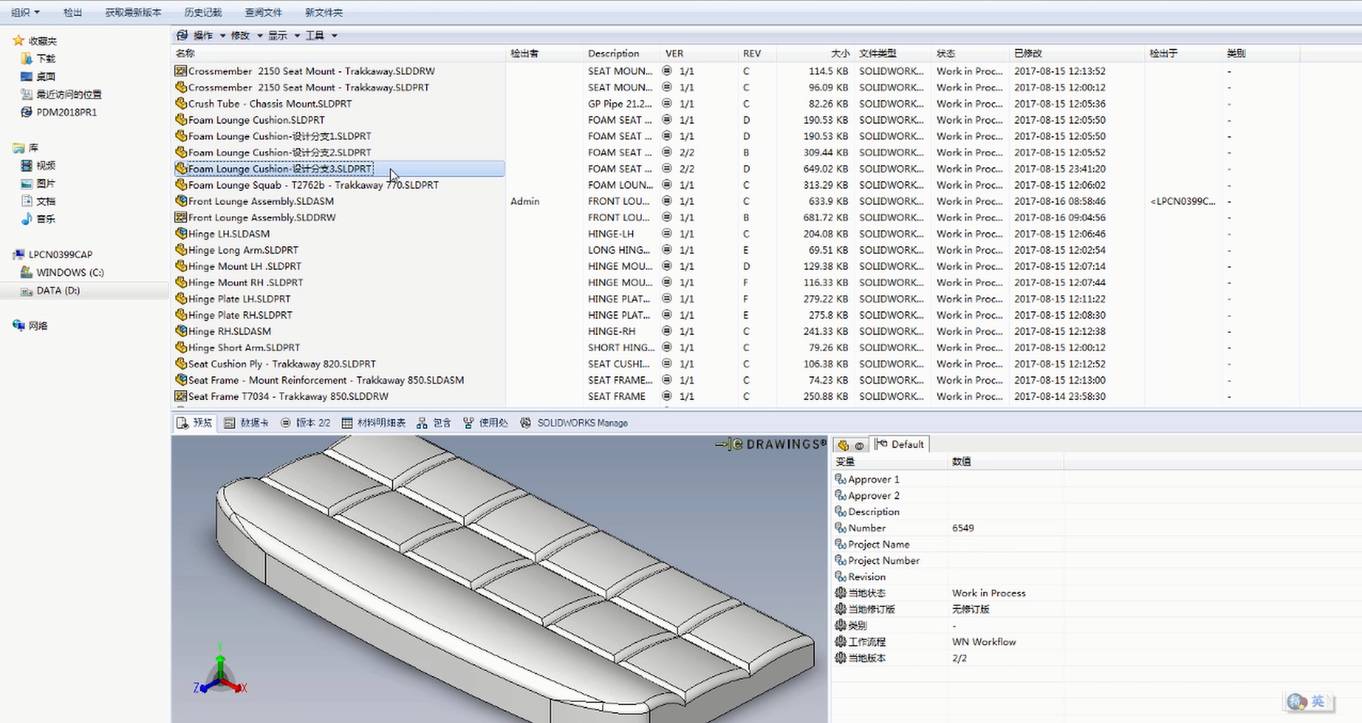Sort files by the 名称 column header
The width and height of the screenshot is (1362, 723).
point(185,53)
